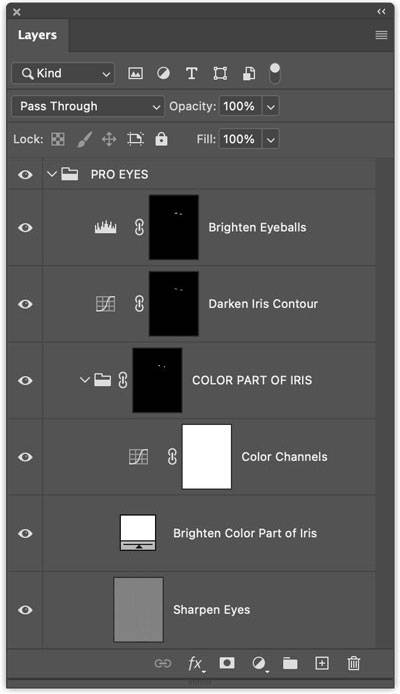400x694 pixels.
Task: Toggle visibility of Sharpen Eyes layer
Action: pos(25,610)
